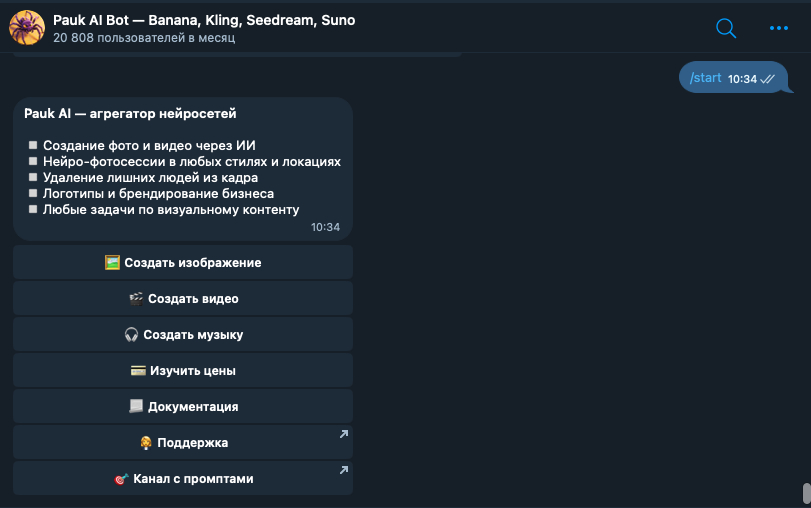Open search in the Pauk AI Bot chat
Viewport: 811px width, 508px height.
coord(726,28)
